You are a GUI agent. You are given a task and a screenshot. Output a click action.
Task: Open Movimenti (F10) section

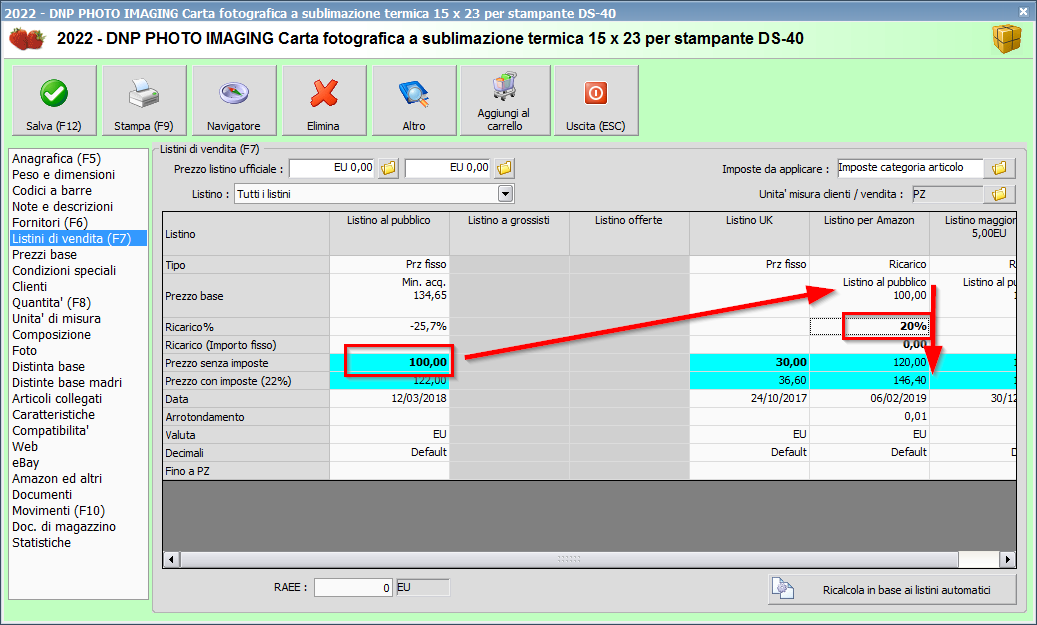58,511
